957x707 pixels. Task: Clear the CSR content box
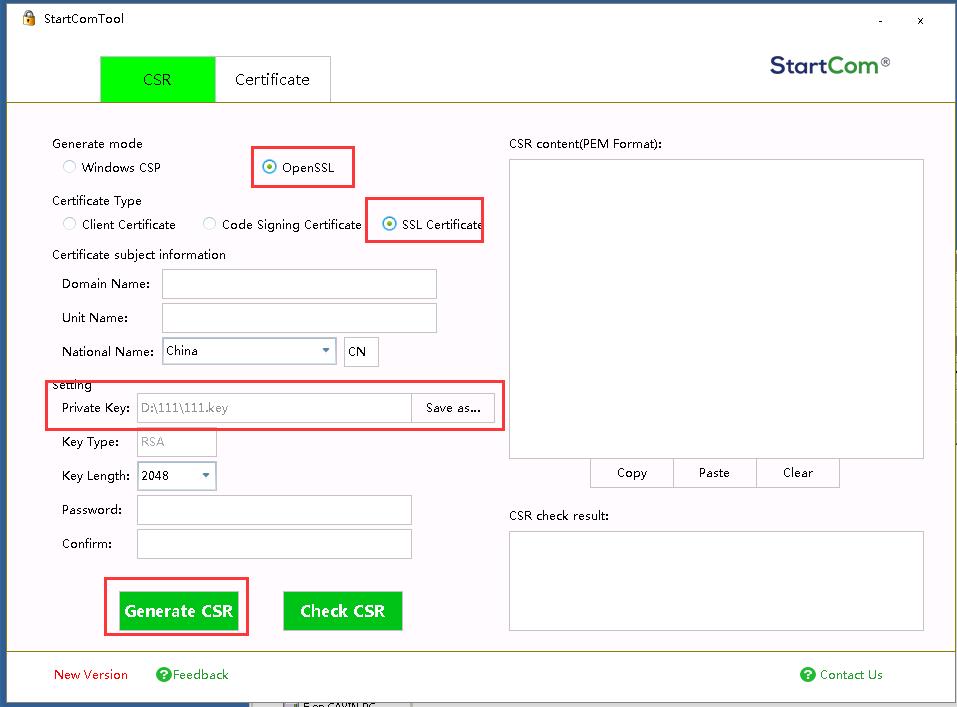click(x=797, y=473)
